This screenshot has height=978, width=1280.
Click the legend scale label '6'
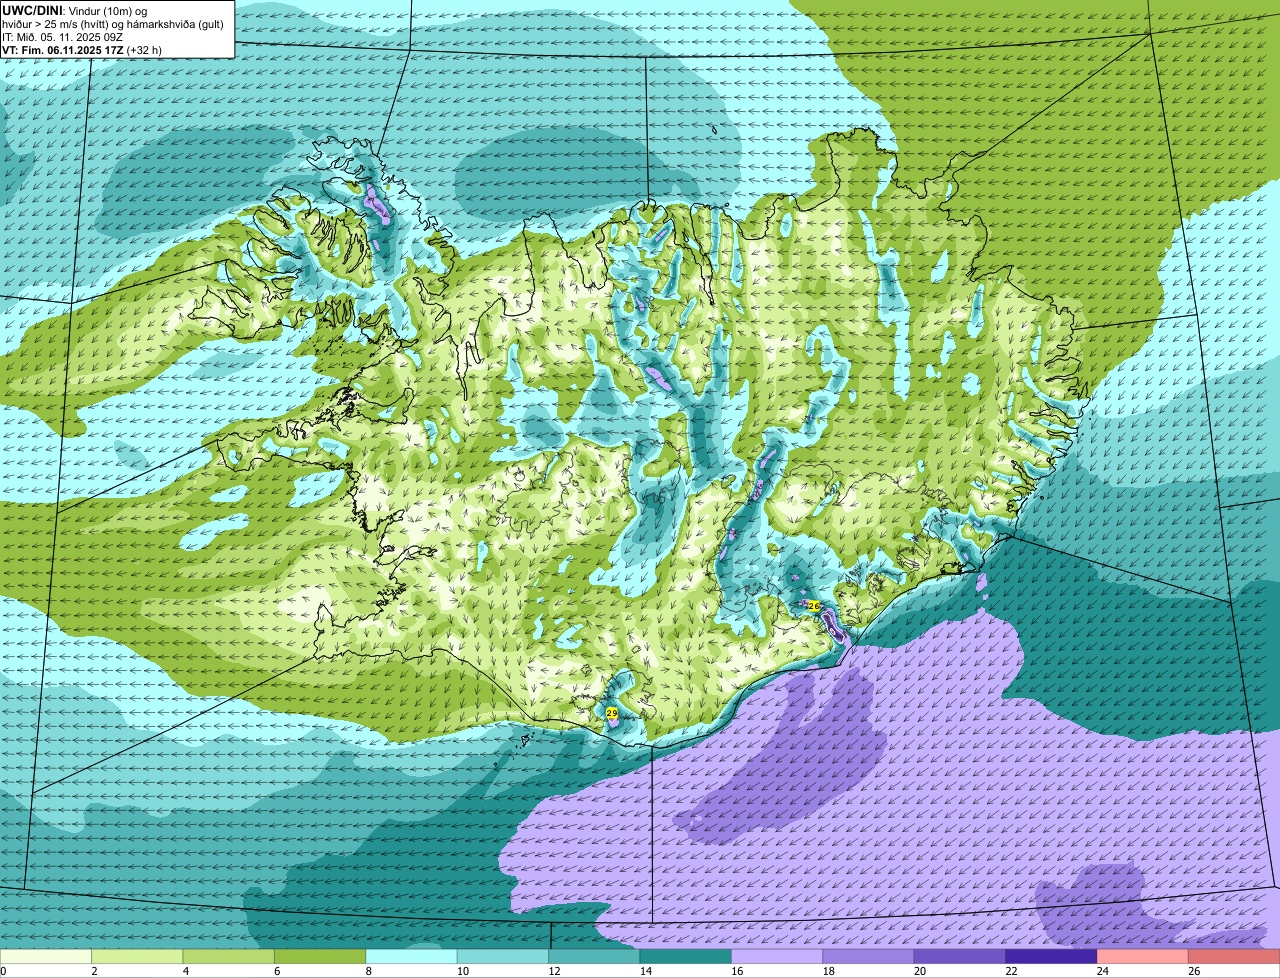pos(277,971)
